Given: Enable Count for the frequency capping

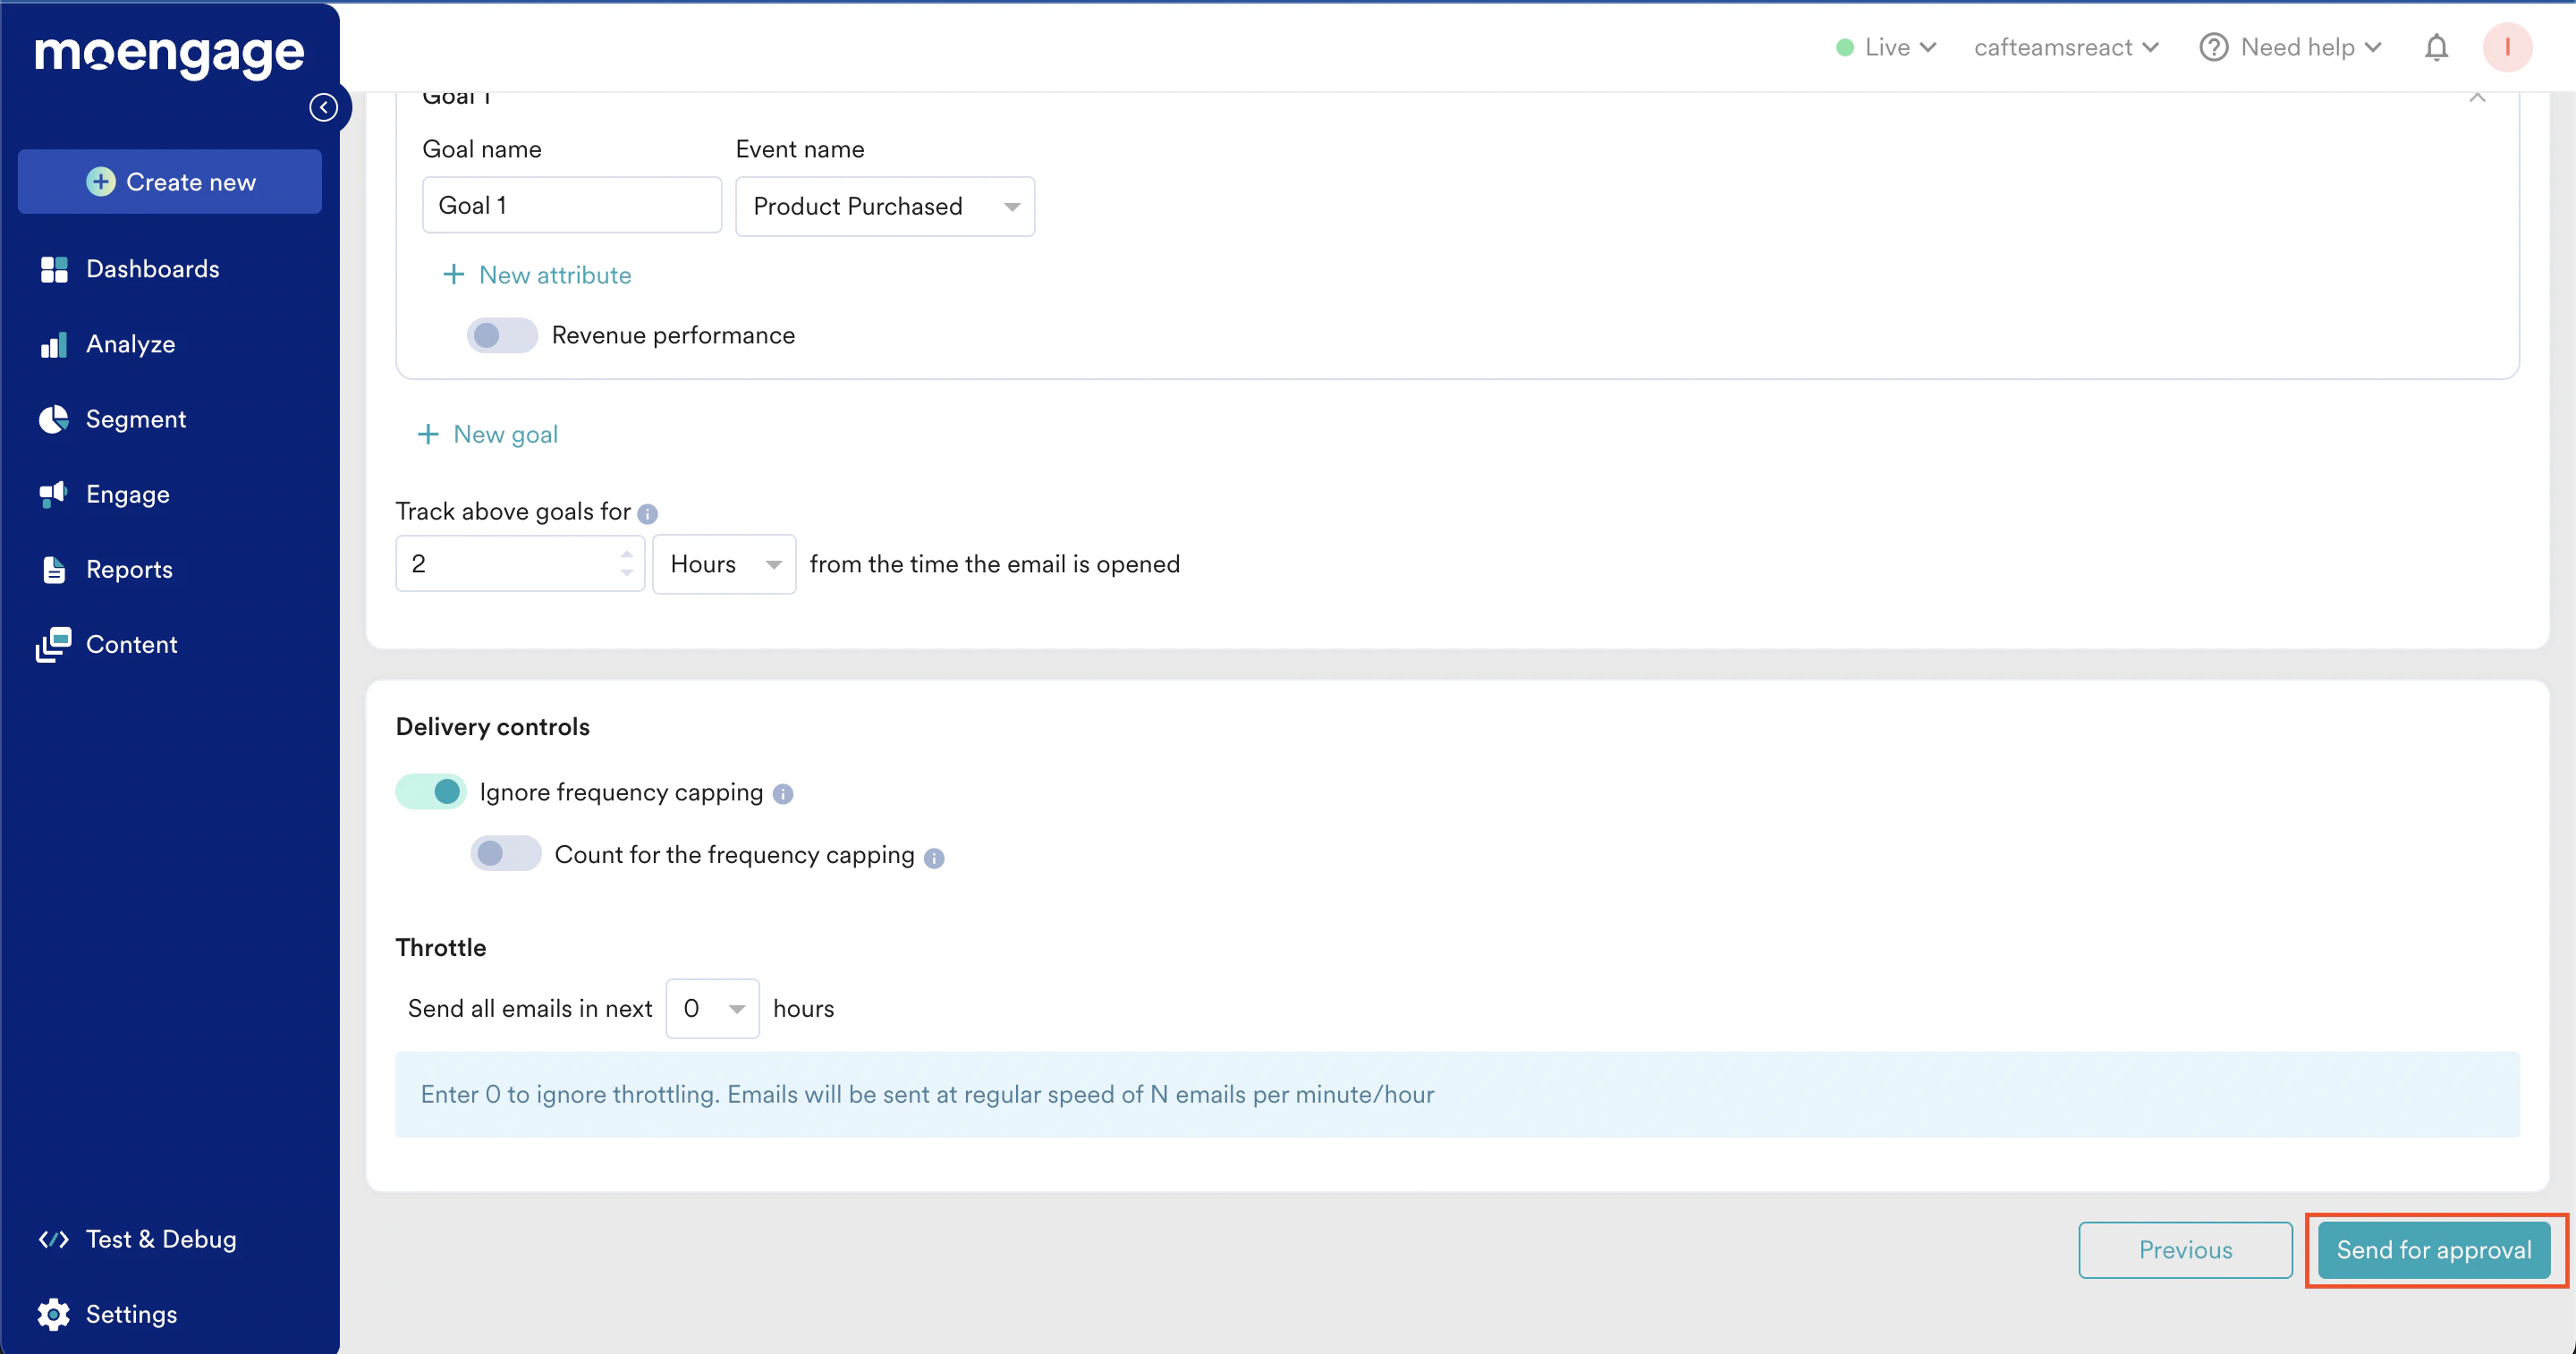Looking at the screenshot, I should [505, 853].
